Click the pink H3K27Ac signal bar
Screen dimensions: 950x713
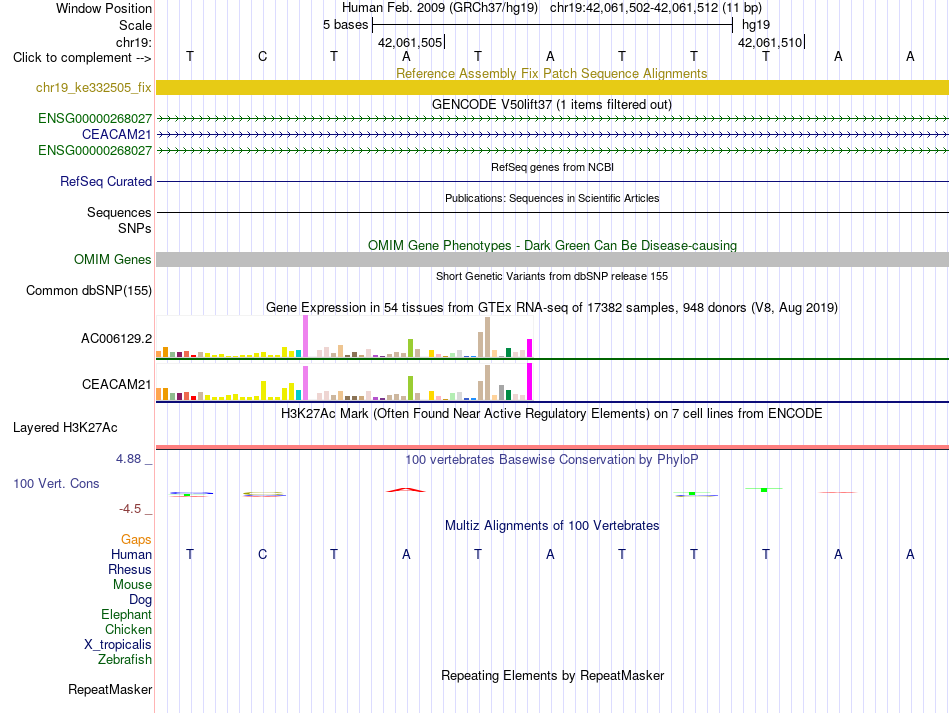552,447
